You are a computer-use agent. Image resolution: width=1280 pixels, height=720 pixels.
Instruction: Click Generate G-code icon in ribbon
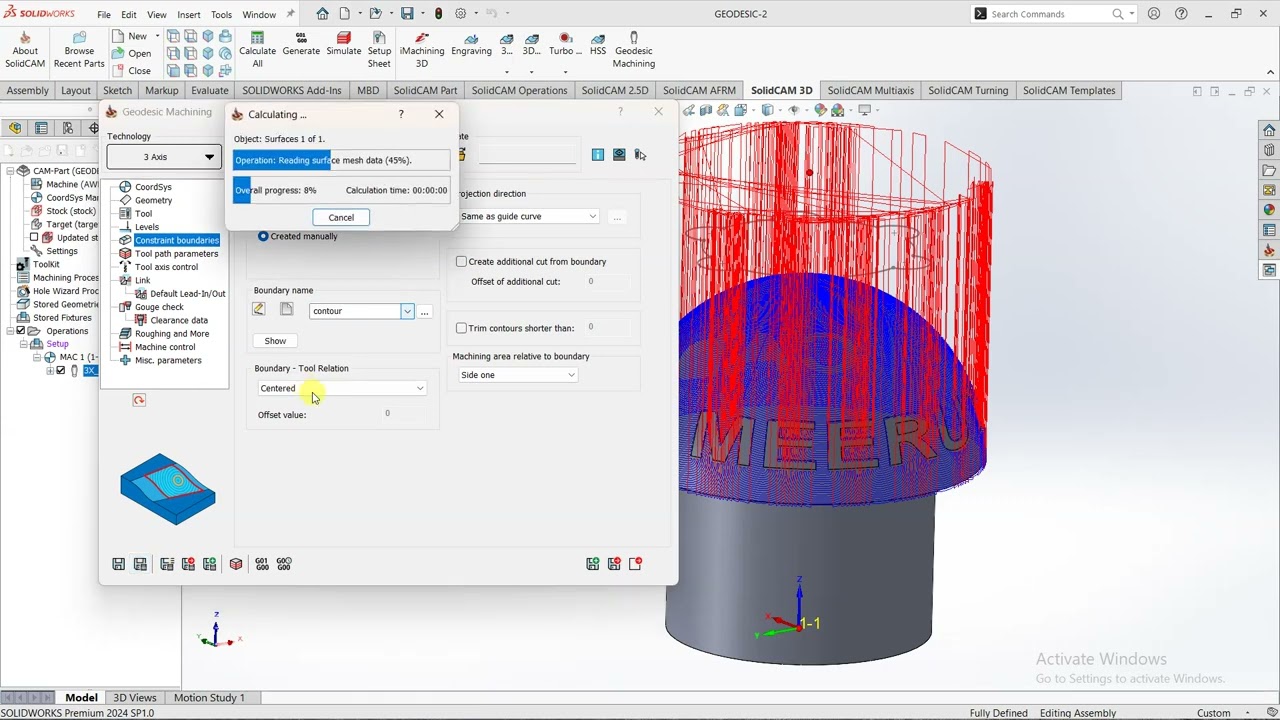pyautogui.click(x=301, y=38)
